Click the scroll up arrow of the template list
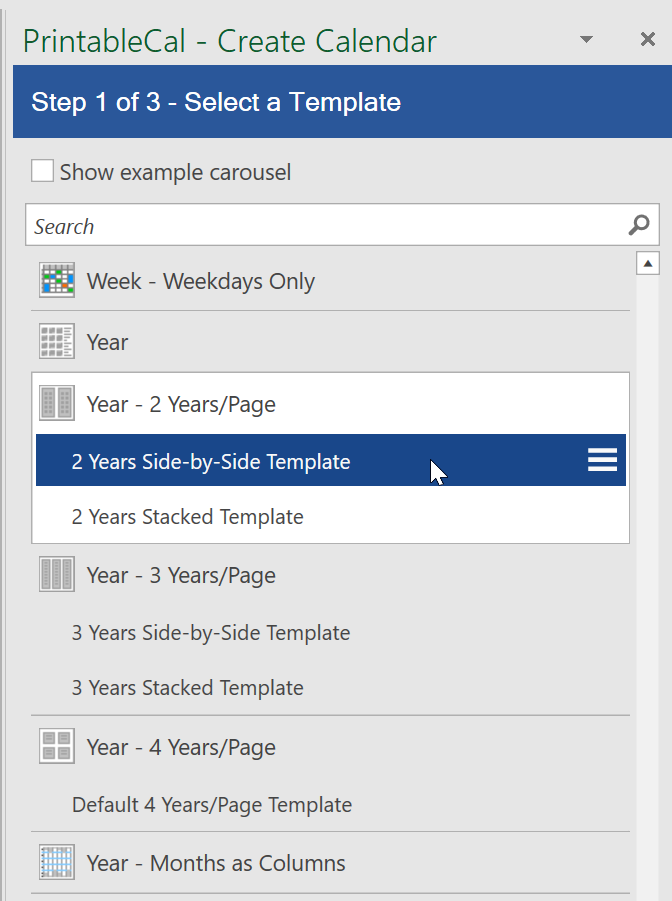This screenshot has height=901, width=672. click(648, 264)
